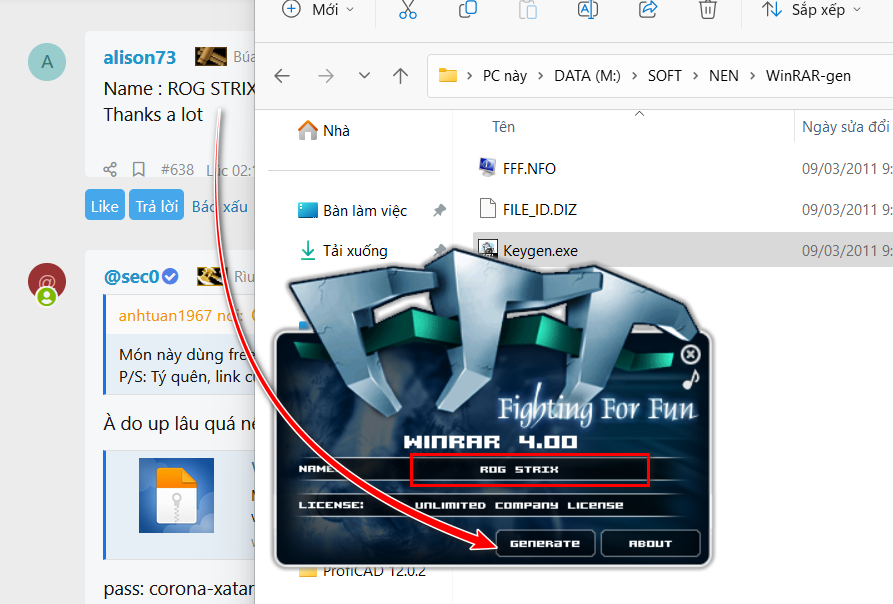This screenshot has height=604, width=893.
Task: Click the Generate button in keygen
Action: pyautogui.click(x=545, y=543)
